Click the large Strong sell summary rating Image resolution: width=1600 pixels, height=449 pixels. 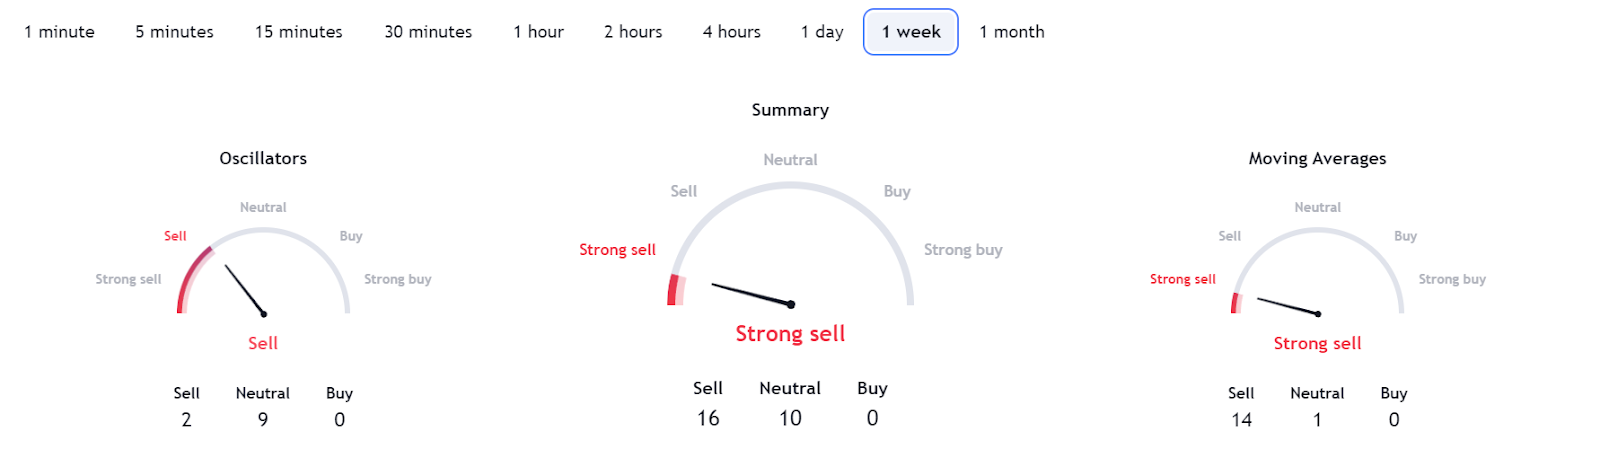[790, 334]
